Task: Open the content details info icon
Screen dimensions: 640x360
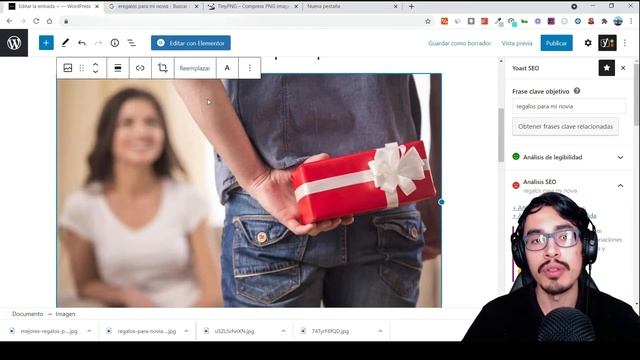Action: [x=115, y=43]
